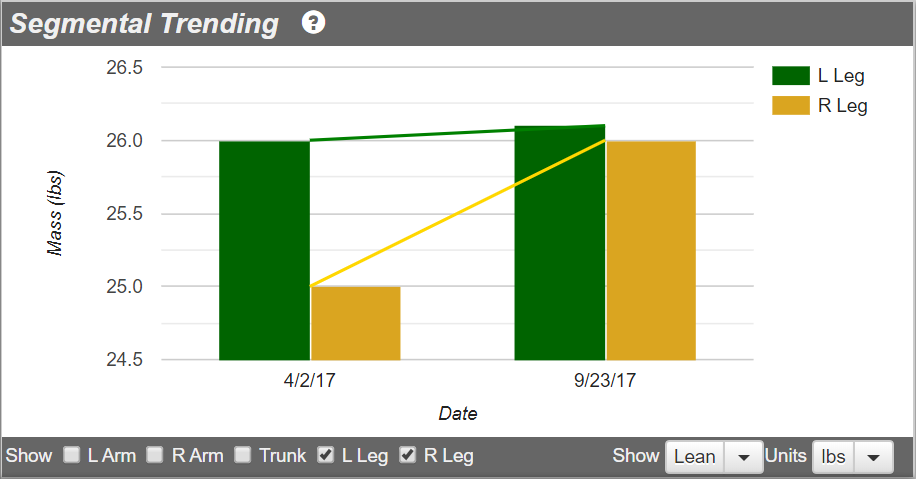
Task: Click the gold R Leg bar for 4/2/17
Action: pyautogui.click(x=356, y=323)
